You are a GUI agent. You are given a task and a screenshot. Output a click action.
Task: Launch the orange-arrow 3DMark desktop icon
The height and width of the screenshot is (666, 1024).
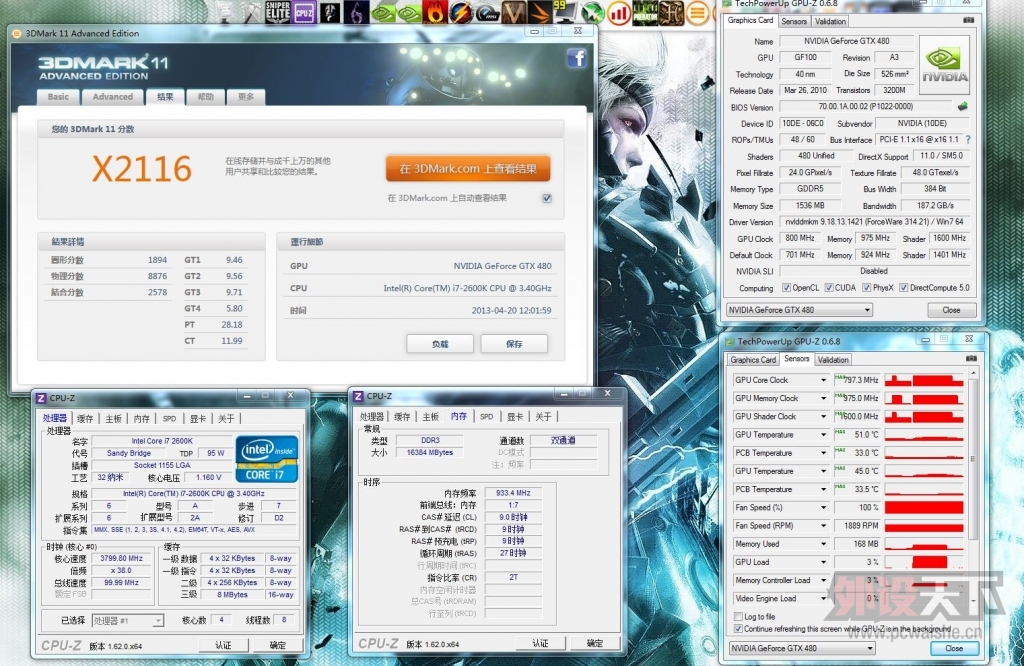tap(539, 12)
